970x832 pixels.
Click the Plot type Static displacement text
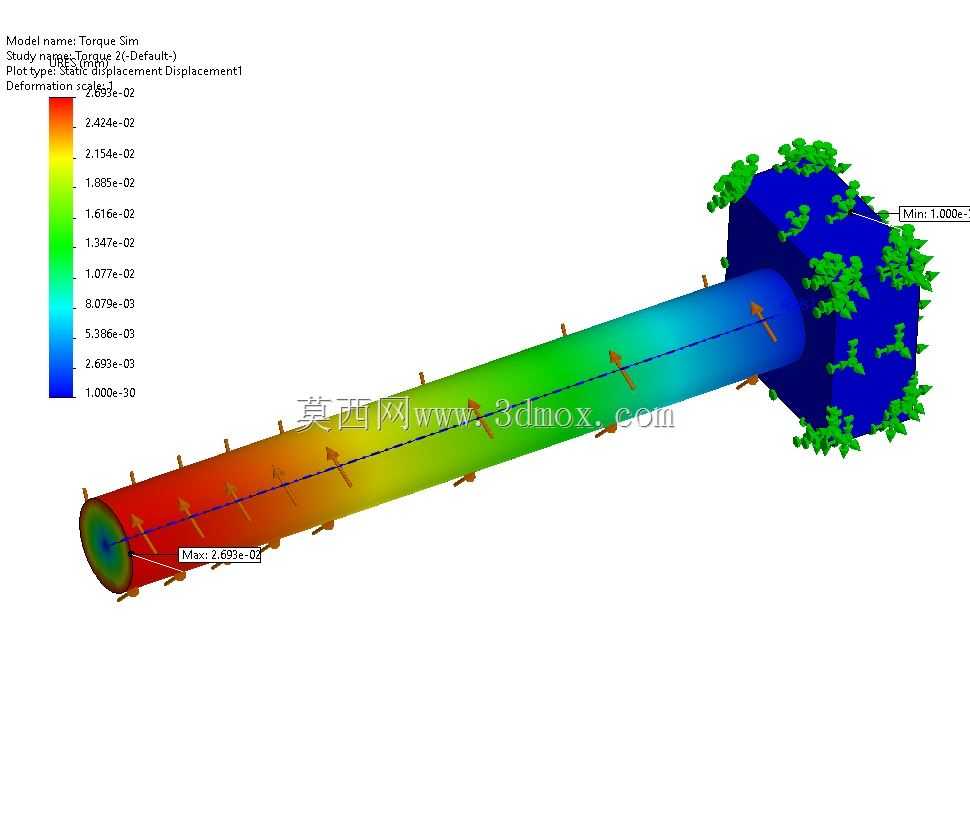pos(124,71)
